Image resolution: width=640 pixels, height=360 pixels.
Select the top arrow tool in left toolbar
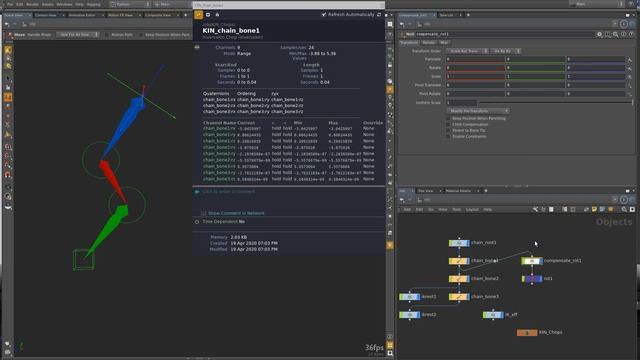click(x=8, y=78)
